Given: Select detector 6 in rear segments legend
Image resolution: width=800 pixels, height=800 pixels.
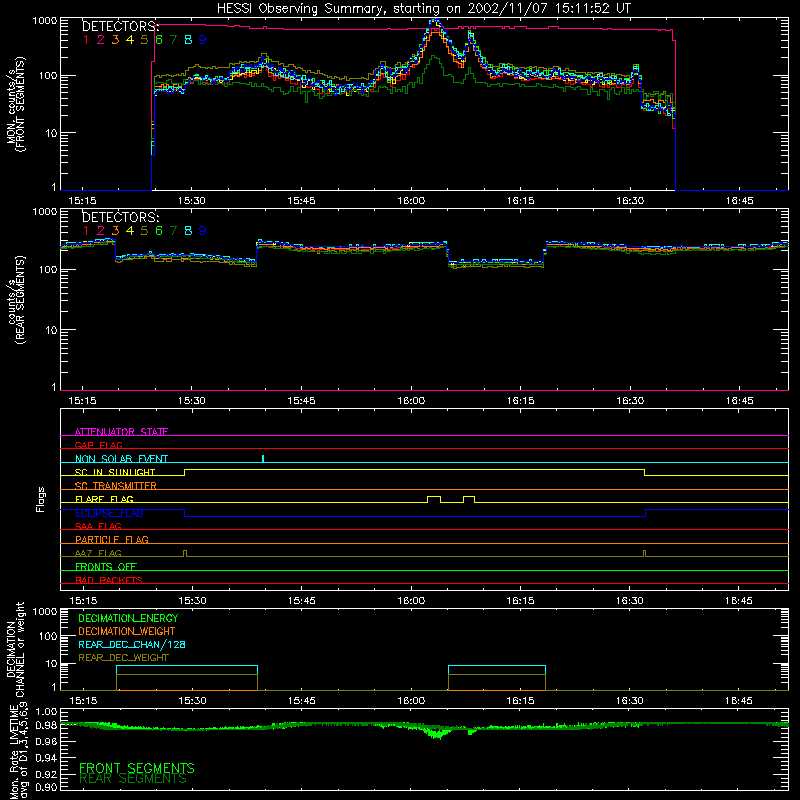Looking at the screenshot, I should pyautogui.click(x=159, y=231).
